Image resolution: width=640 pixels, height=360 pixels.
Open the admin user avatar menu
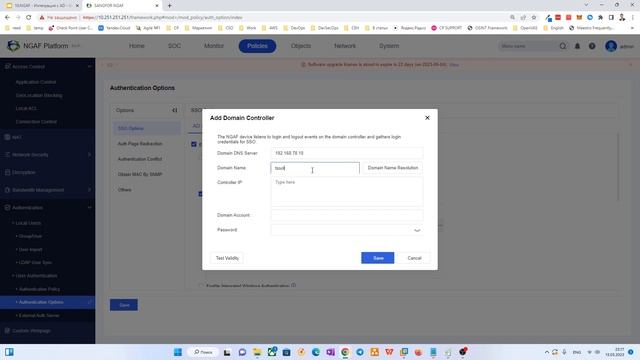(611, 46)
